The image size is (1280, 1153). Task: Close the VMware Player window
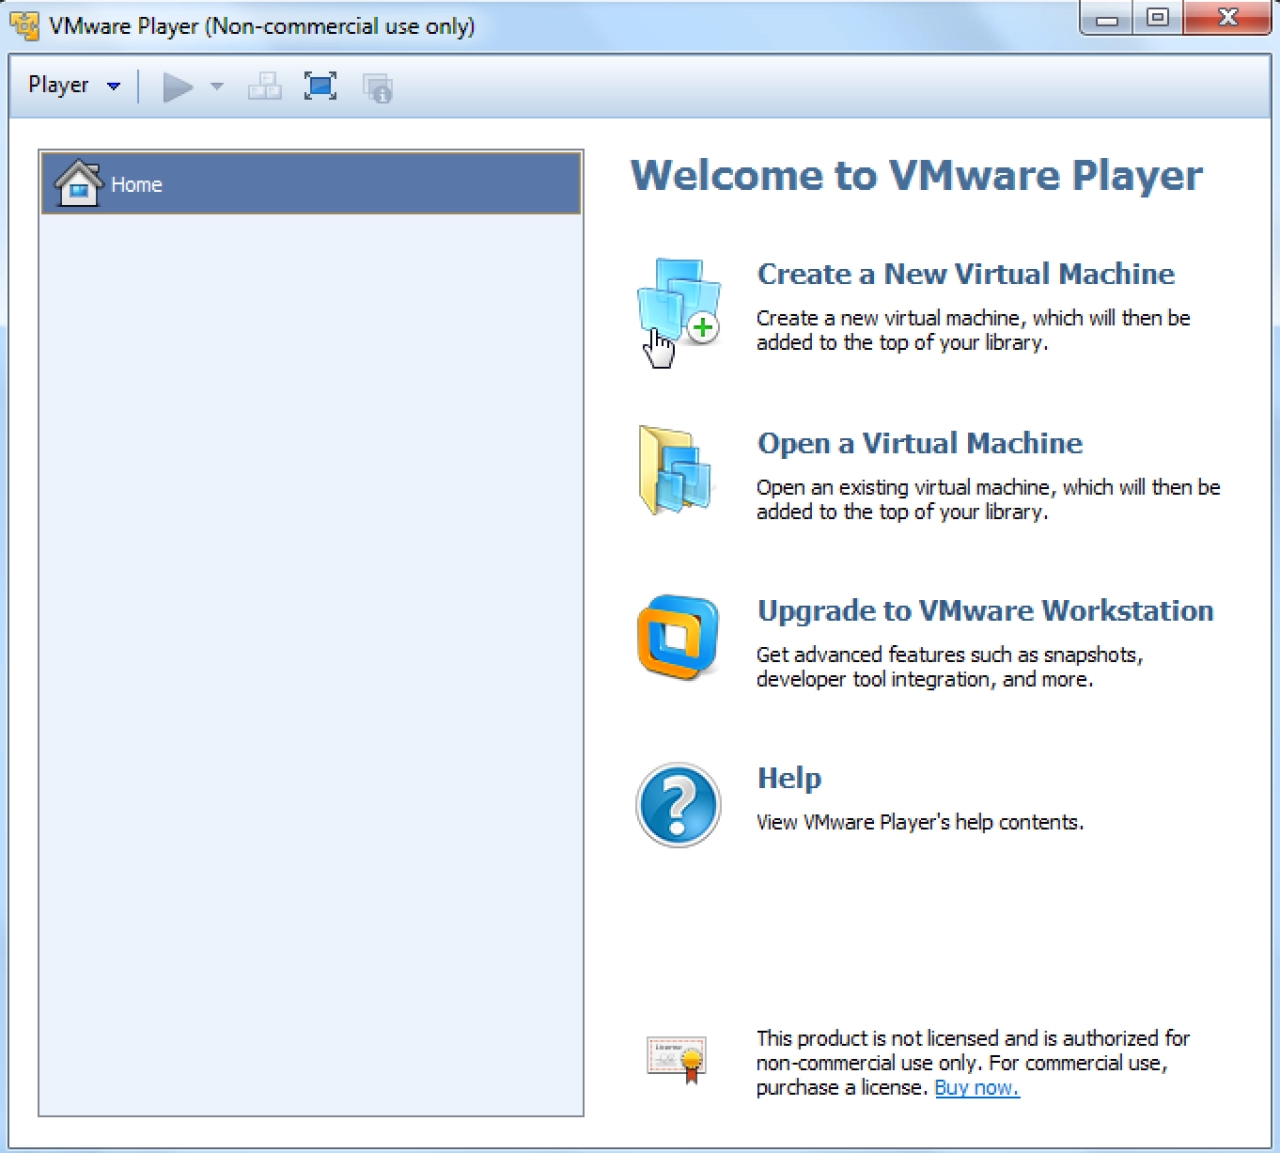1228,18
